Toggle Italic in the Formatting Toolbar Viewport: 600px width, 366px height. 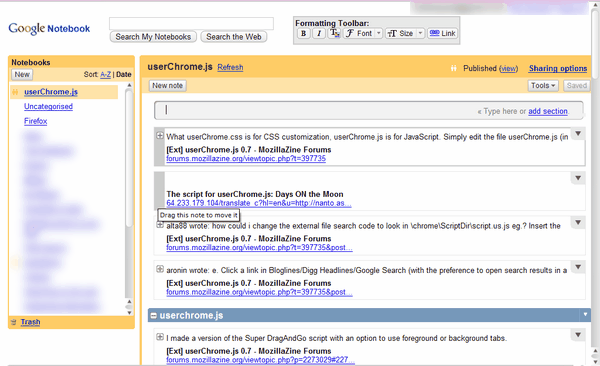point(319,34)
